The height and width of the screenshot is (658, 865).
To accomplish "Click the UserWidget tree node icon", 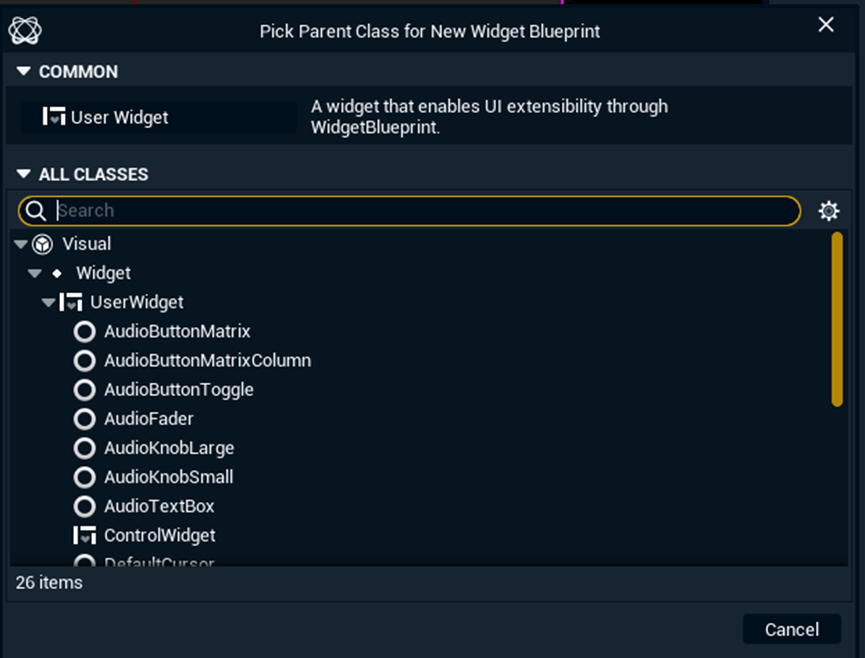I will pos(71,302).
